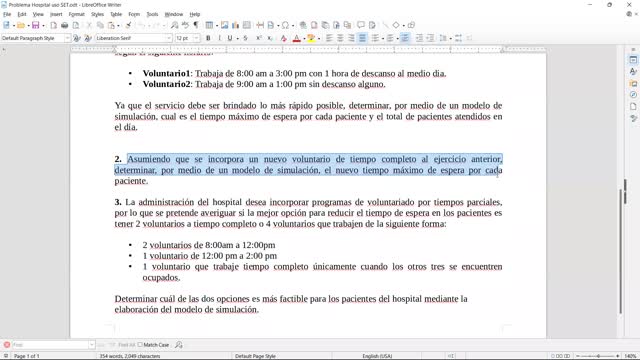The image size is (640, 360).
Task: Open the font size 12 pt dropdown
Action: [x=196, y=38]
